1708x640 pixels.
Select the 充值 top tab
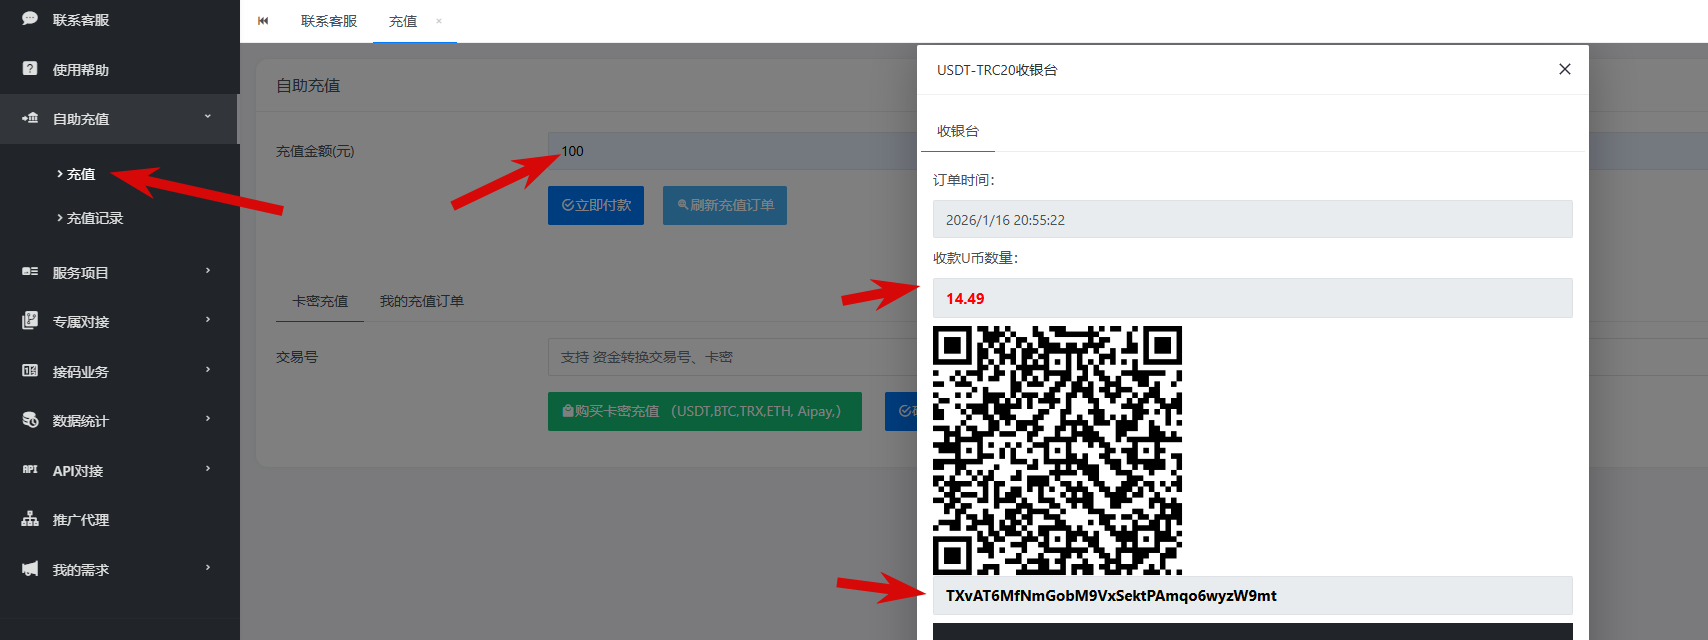[x=403, y=21]
